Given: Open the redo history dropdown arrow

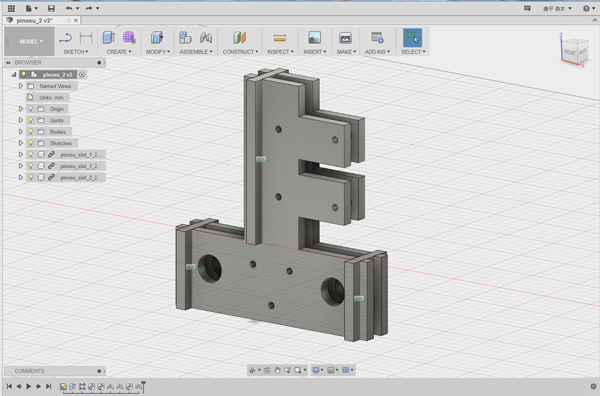Looking at the screenshot, I should tap(98, 8).
